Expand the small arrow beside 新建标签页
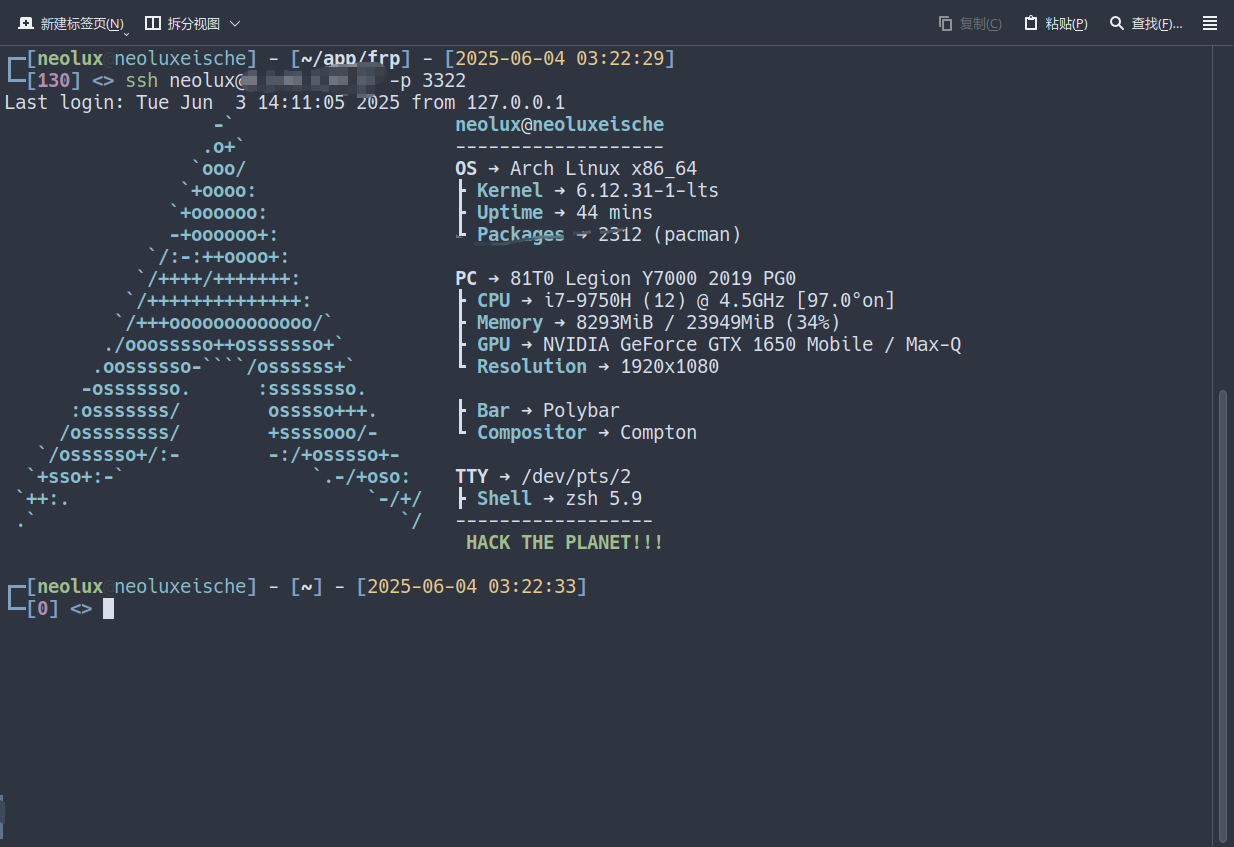 (127, 33)
